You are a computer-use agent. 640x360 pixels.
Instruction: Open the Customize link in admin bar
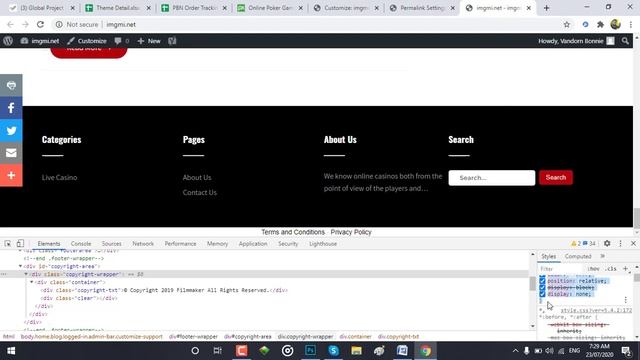pyautogui.click(x=87, y=41)
